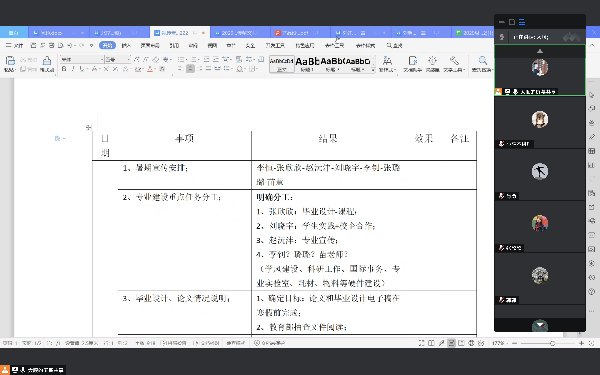The image size is (600, 375).
Task: Expand the styles gallery list
Action: [373, 70]
